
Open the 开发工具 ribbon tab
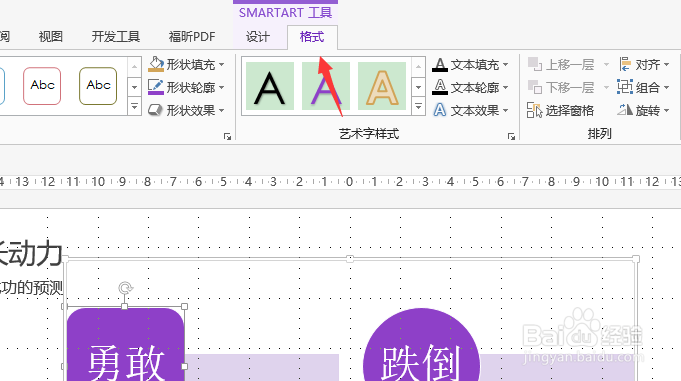pyautogui.click(x=116, y=36)
